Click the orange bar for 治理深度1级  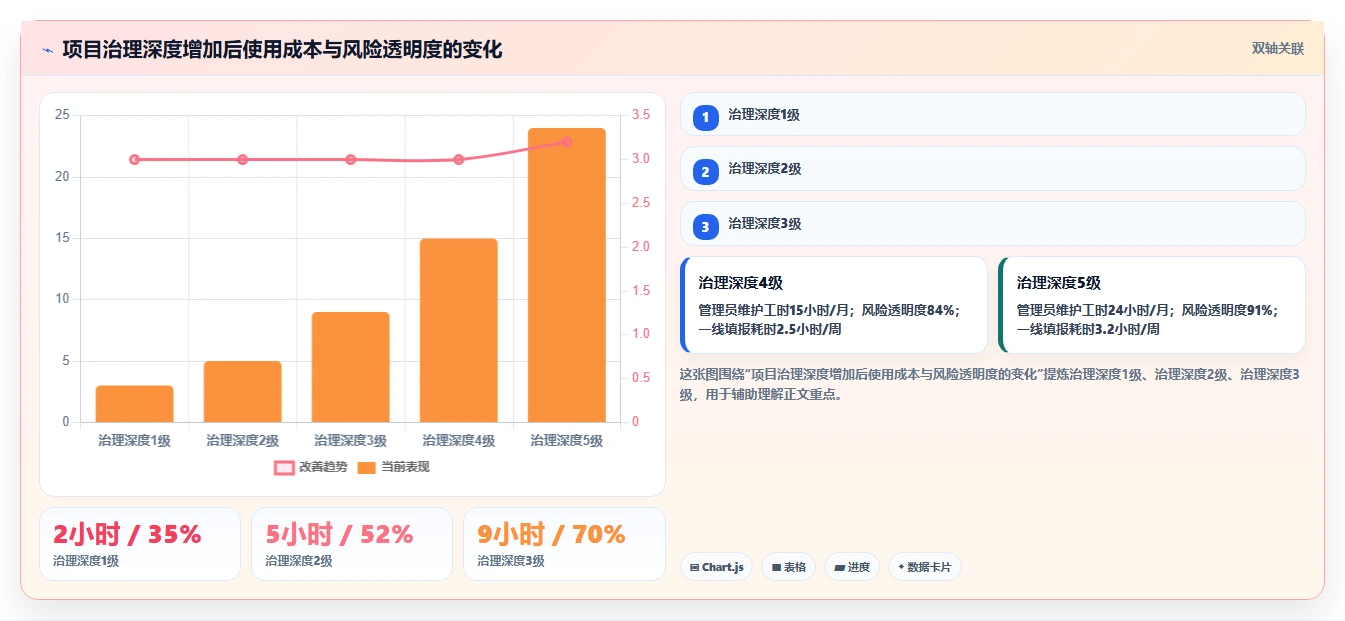(135, 404)
